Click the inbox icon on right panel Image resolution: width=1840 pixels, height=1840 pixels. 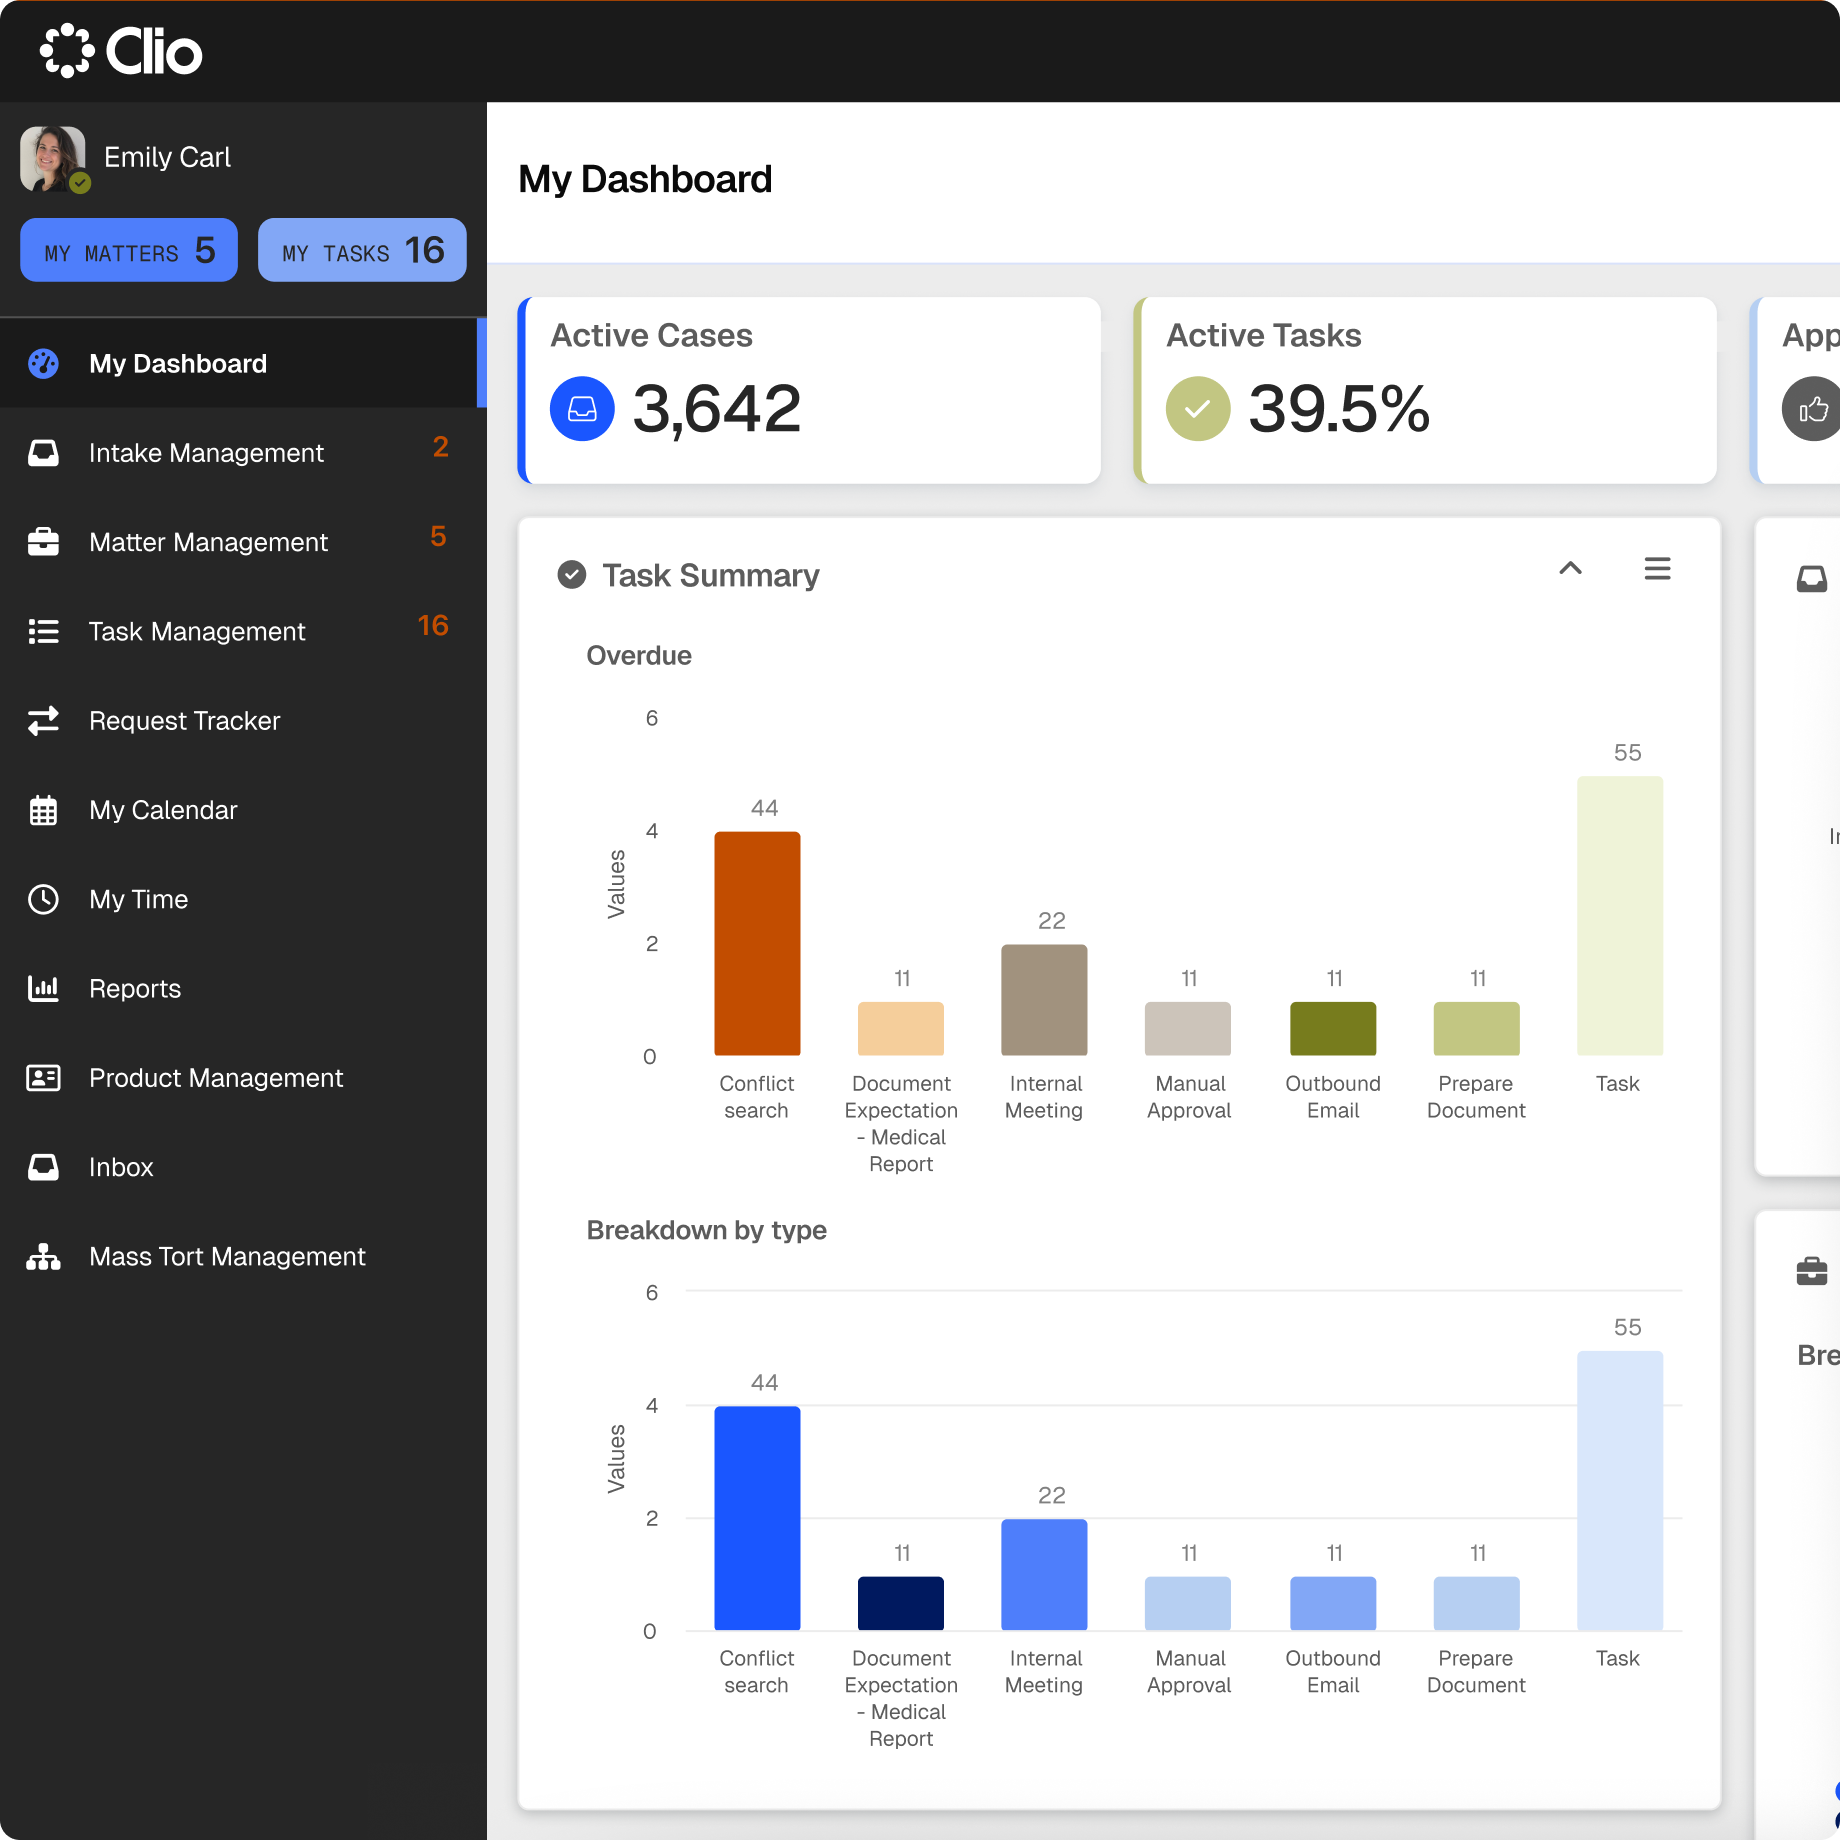[x=1812, y=578]
